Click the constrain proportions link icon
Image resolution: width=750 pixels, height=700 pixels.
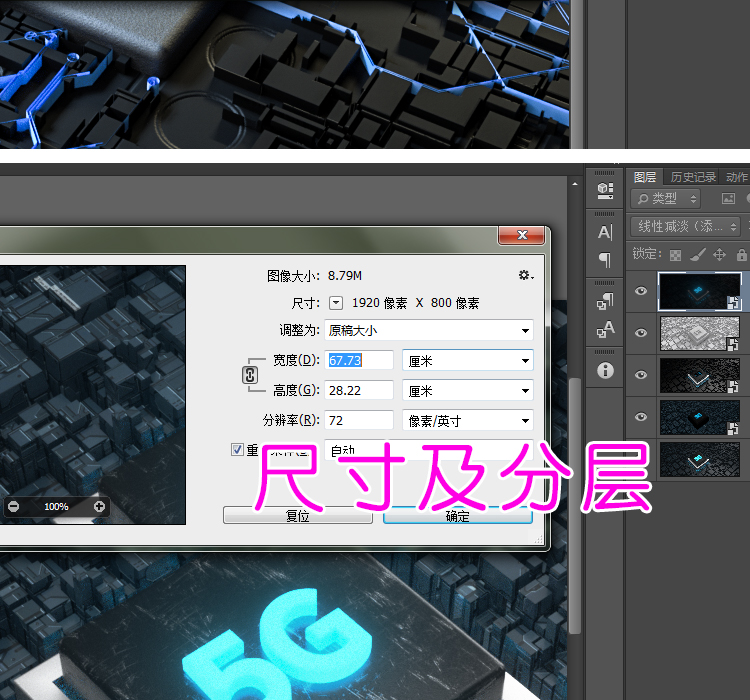click(x=251, y=375)
